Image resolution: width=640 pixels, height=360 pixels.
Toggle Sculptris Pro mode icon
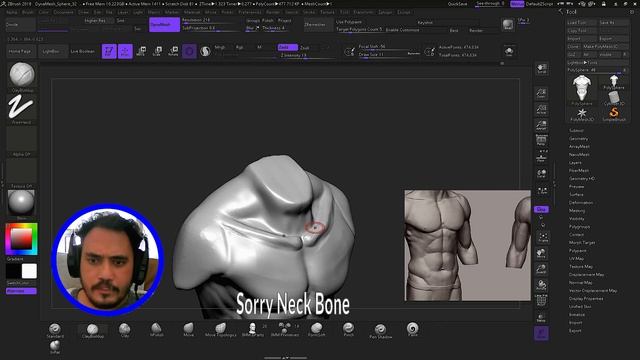click(205, 51)
